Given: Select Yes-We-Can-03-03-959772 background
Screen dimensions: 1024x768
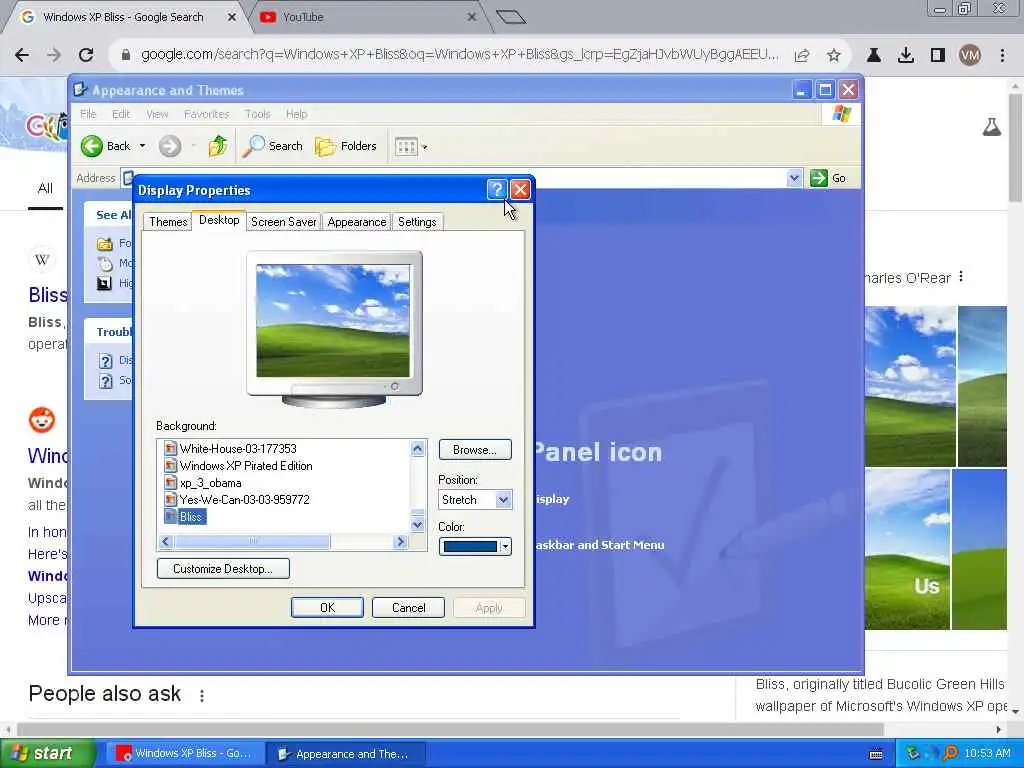Looking at the screenshot, I should [237, 500].
